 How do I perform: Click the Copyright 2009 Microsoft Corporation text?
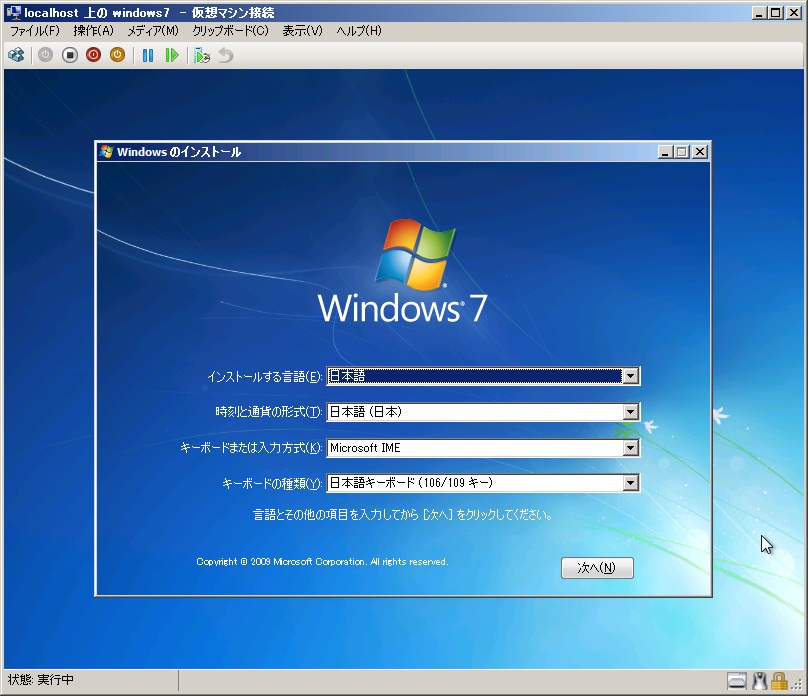click(x=322, y=562)
